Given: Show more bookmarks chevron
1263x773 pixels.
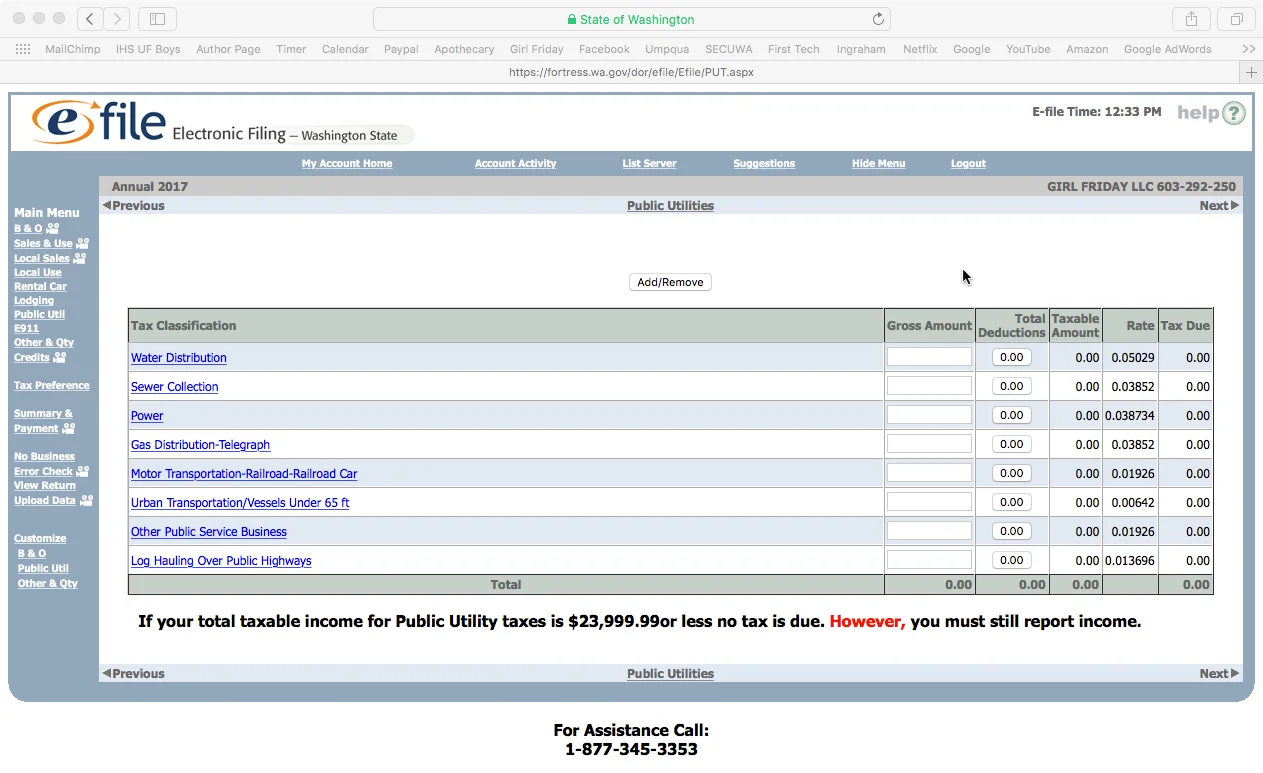Looking at the screenshot, I should point(1248,49).
